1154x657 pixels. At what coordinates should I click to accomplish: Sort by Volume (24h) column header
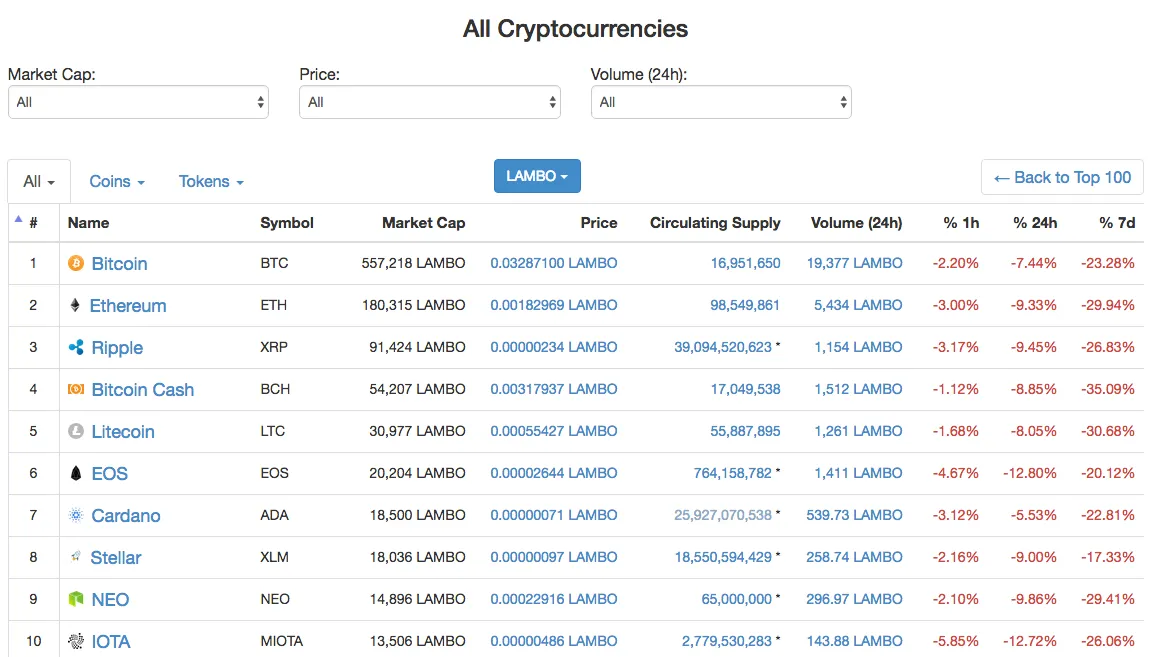coord(856,223)
